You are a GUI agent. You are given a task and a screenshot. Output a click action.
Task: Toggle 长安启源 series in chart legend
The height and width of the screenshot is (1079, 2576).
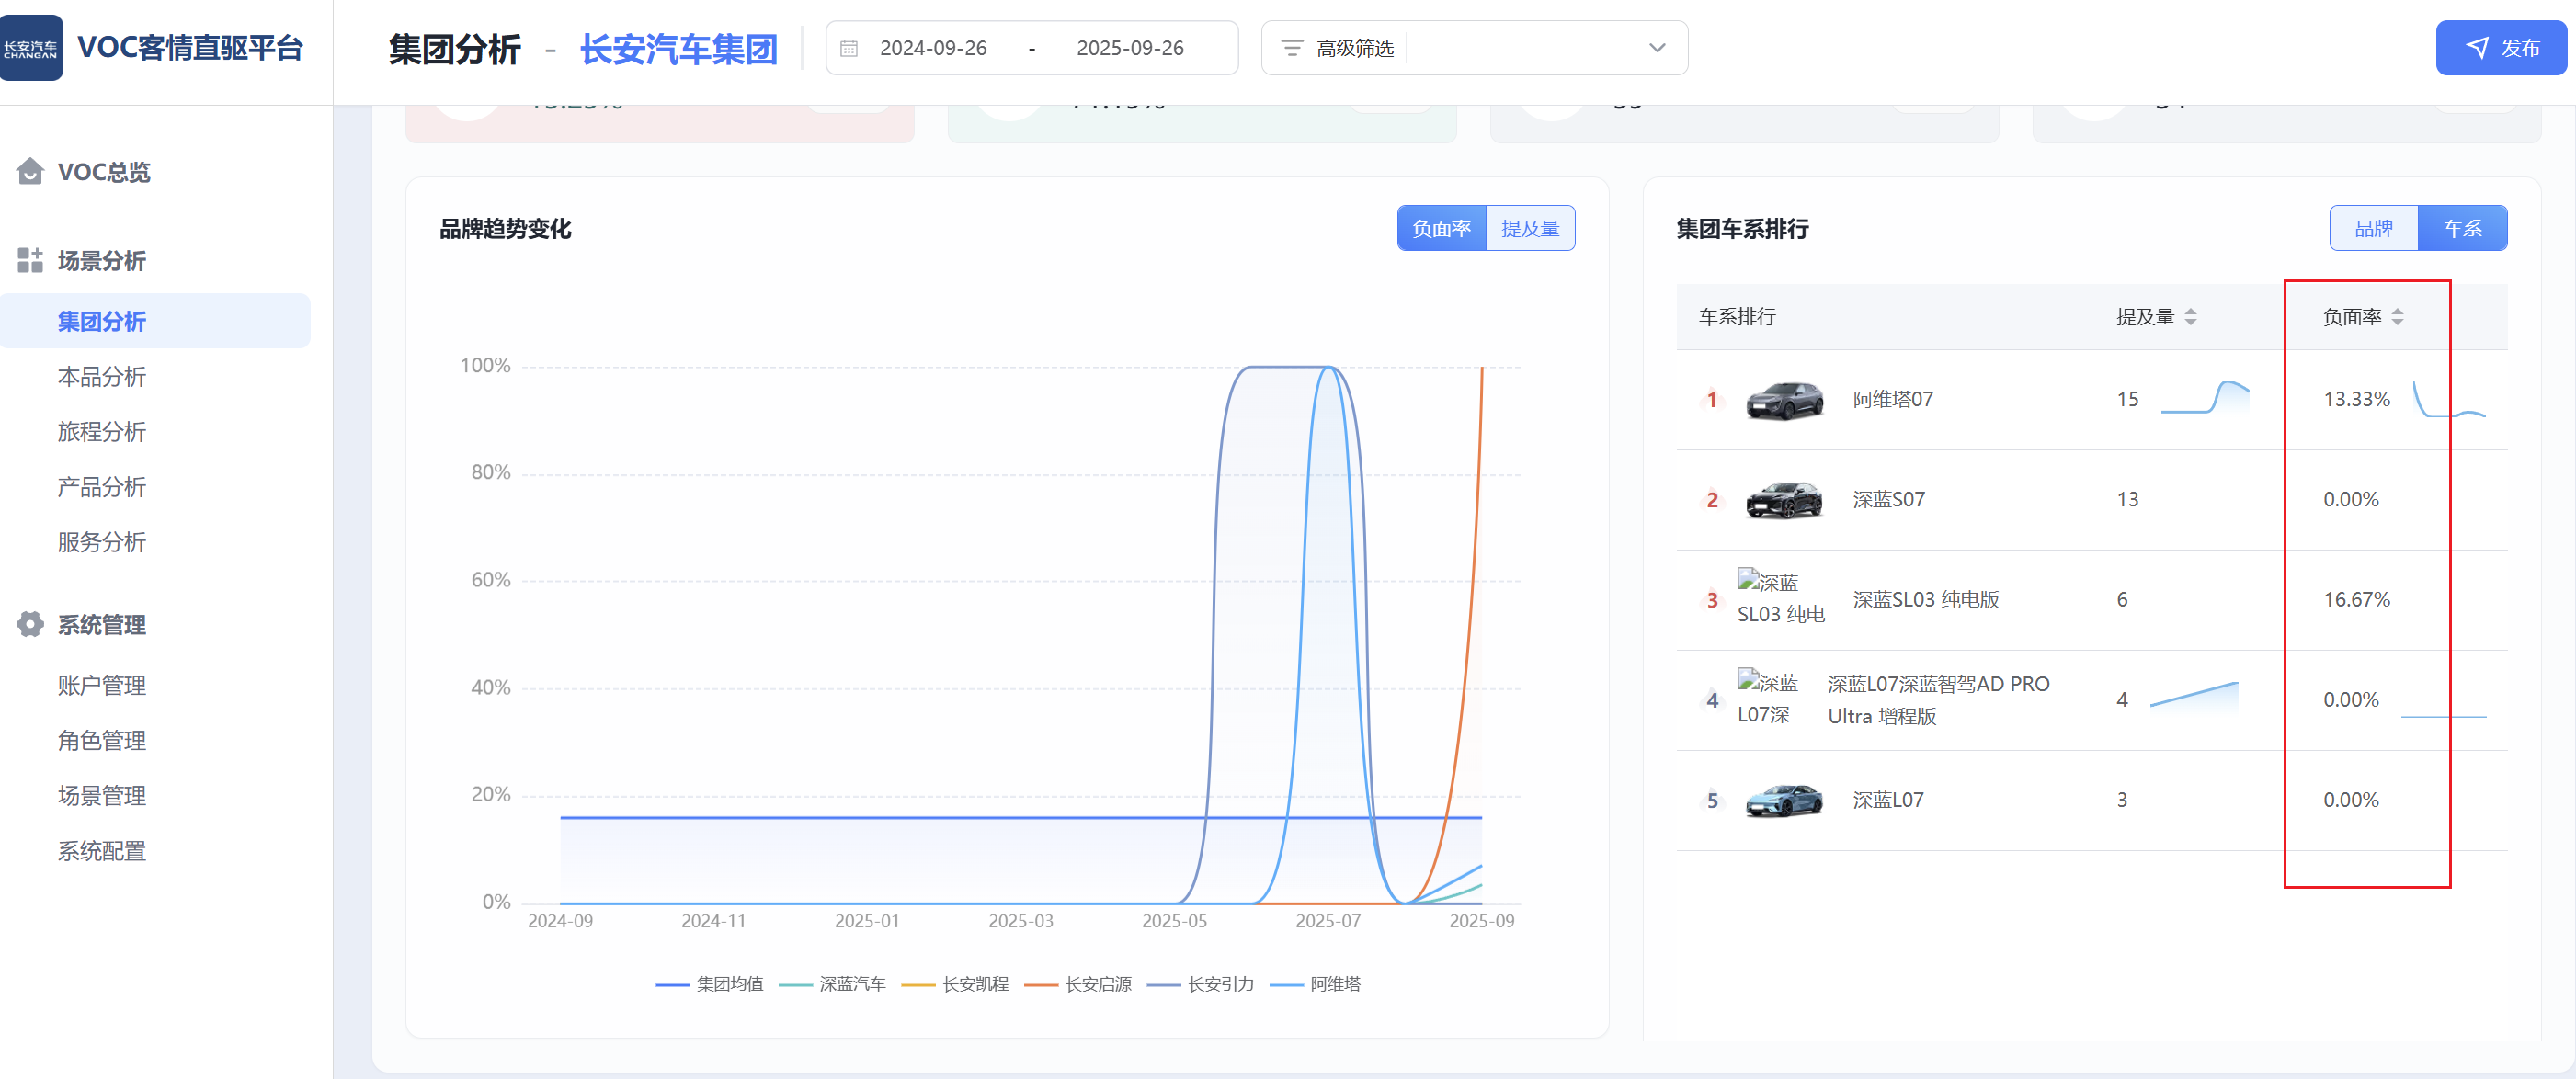(1097, 984)
